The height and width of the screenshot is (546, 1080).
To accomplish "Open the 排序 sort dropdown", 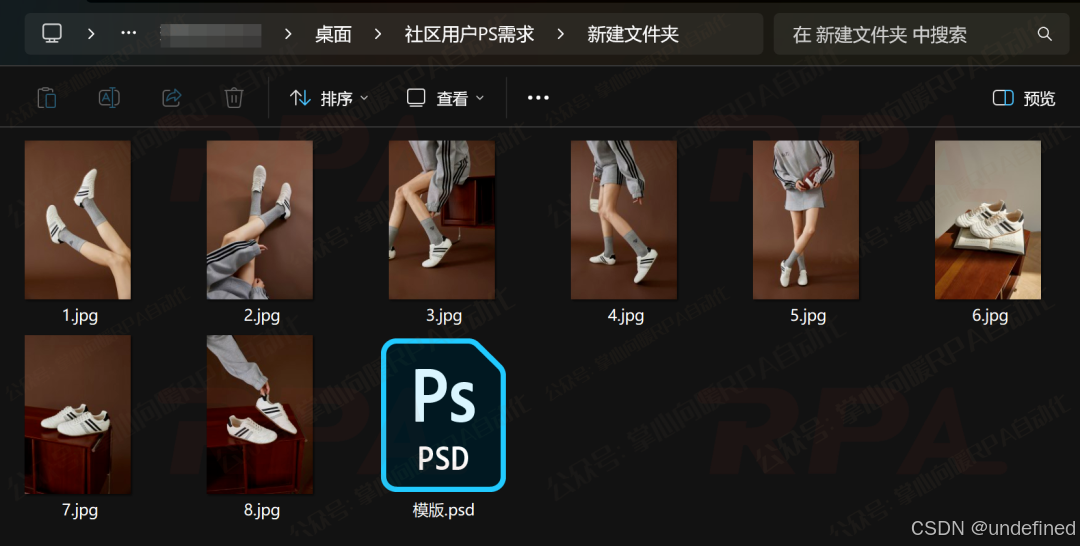I will click(x=329, y=98).
